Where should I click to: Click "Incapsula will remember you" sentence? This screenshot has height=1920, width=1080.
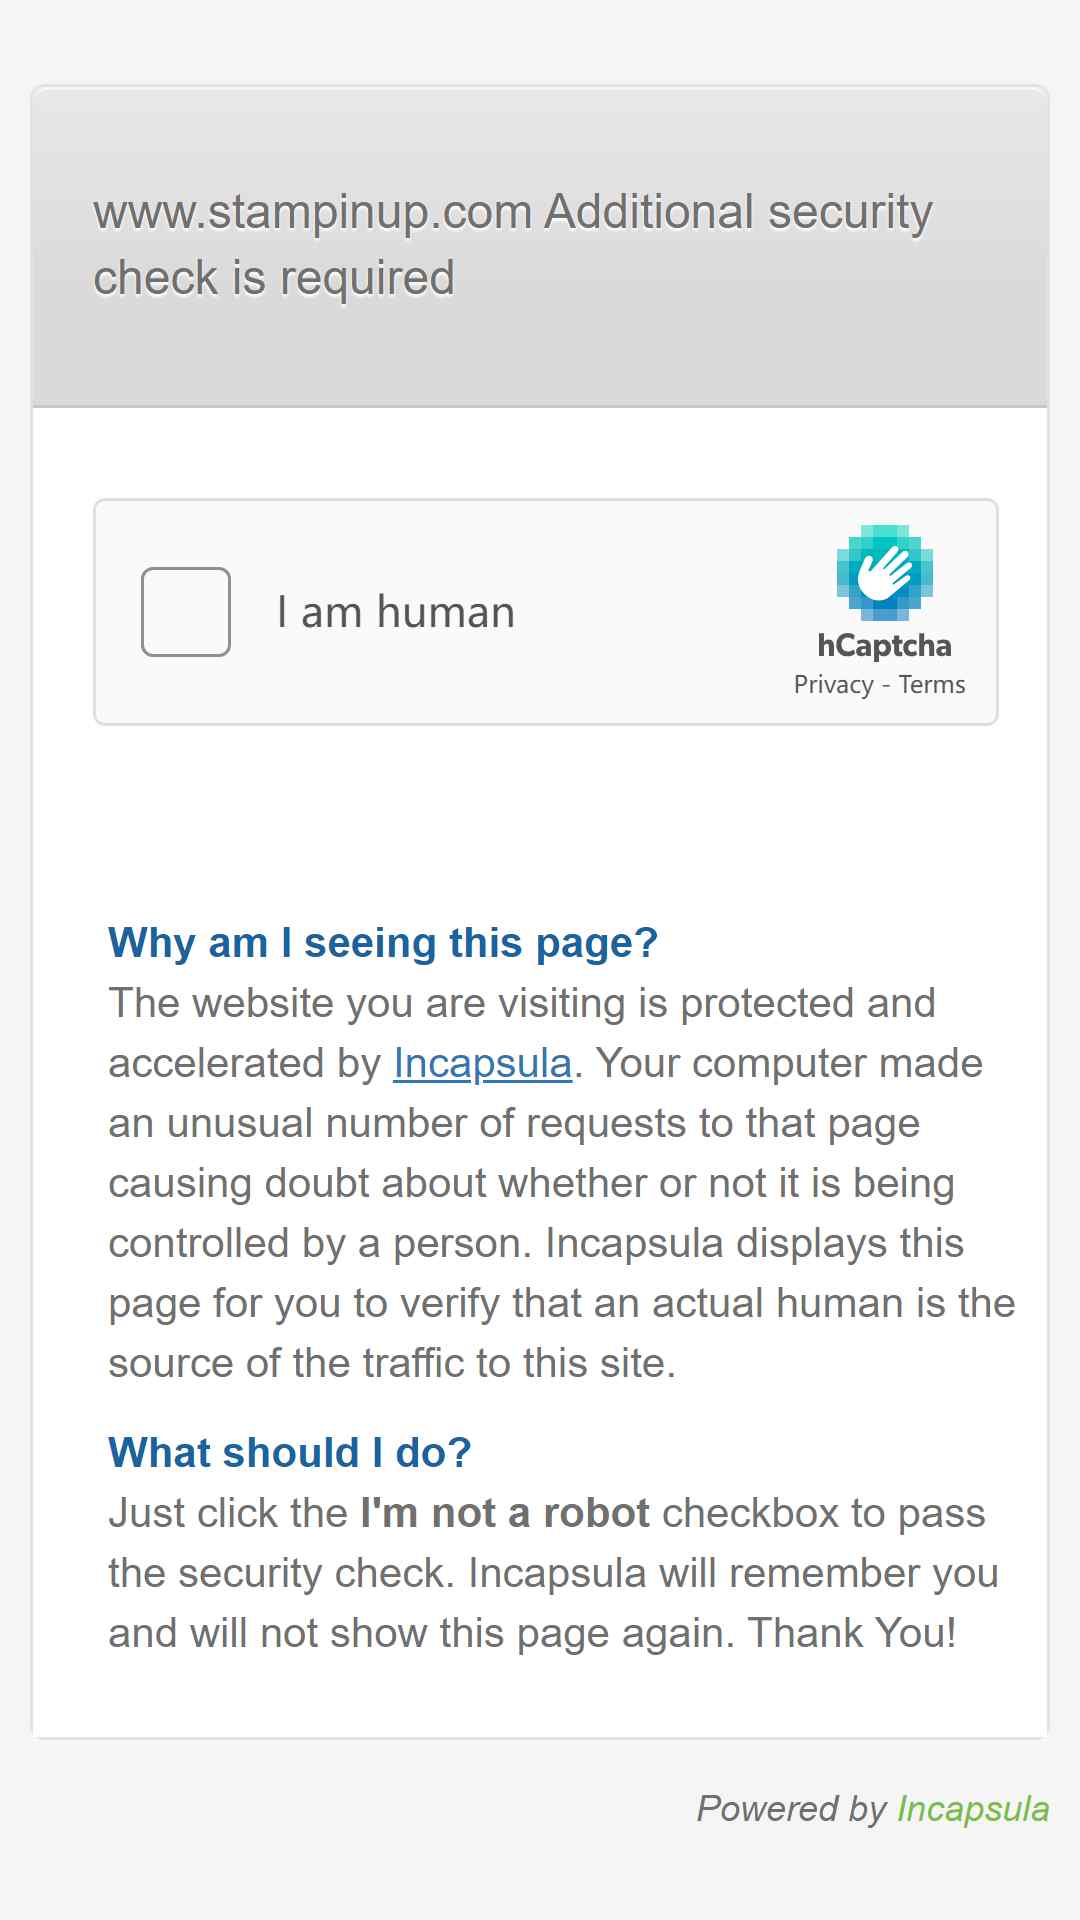[733, 1573]
